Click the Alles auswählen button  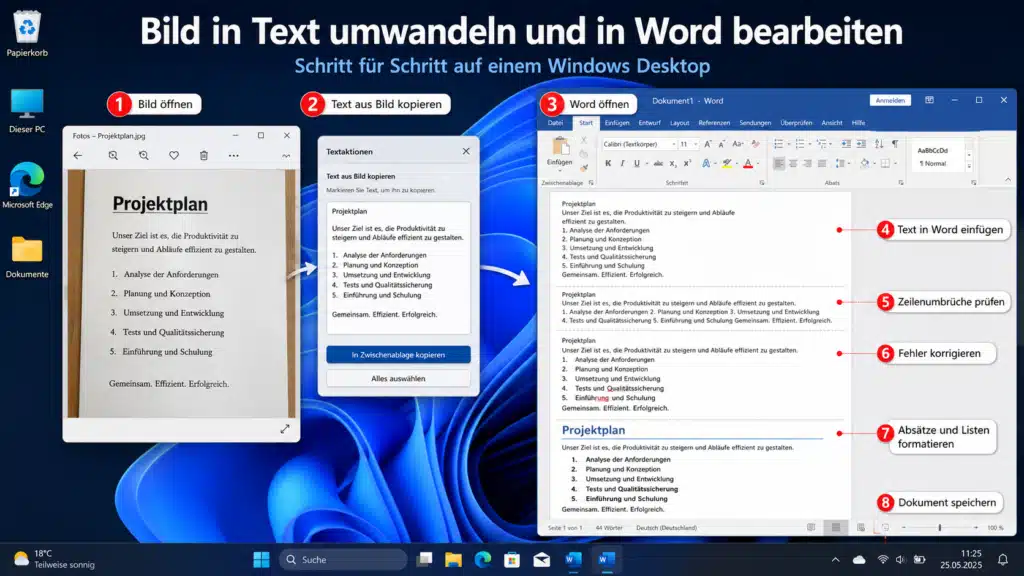(398, 379)
